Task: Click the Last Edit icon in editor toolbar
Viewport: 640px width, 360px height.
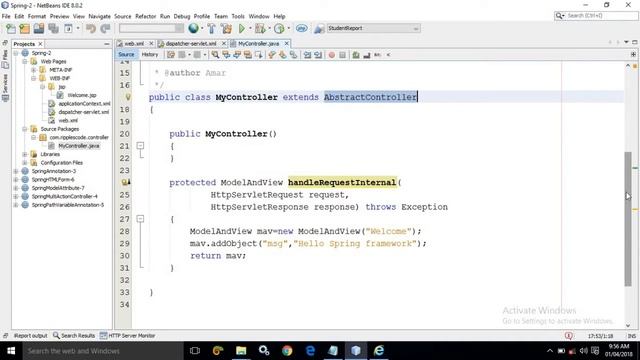Action: (171, 55)
